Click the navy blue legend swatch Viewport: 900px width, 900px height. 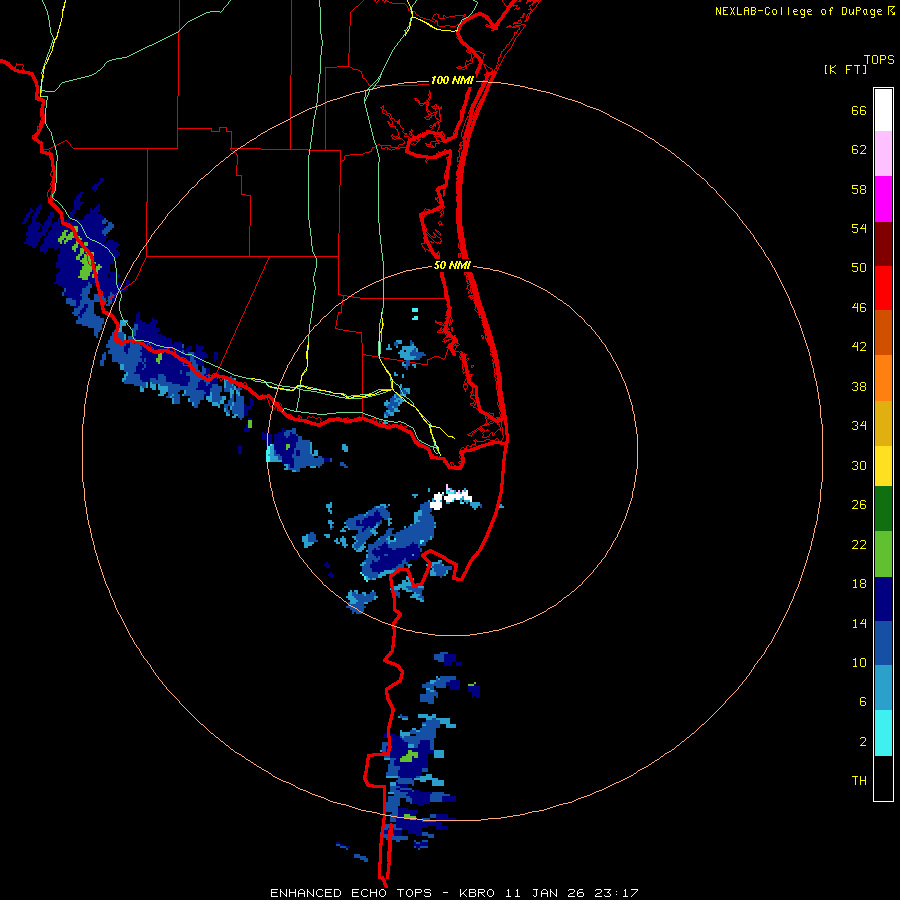(x=883, y=599)
